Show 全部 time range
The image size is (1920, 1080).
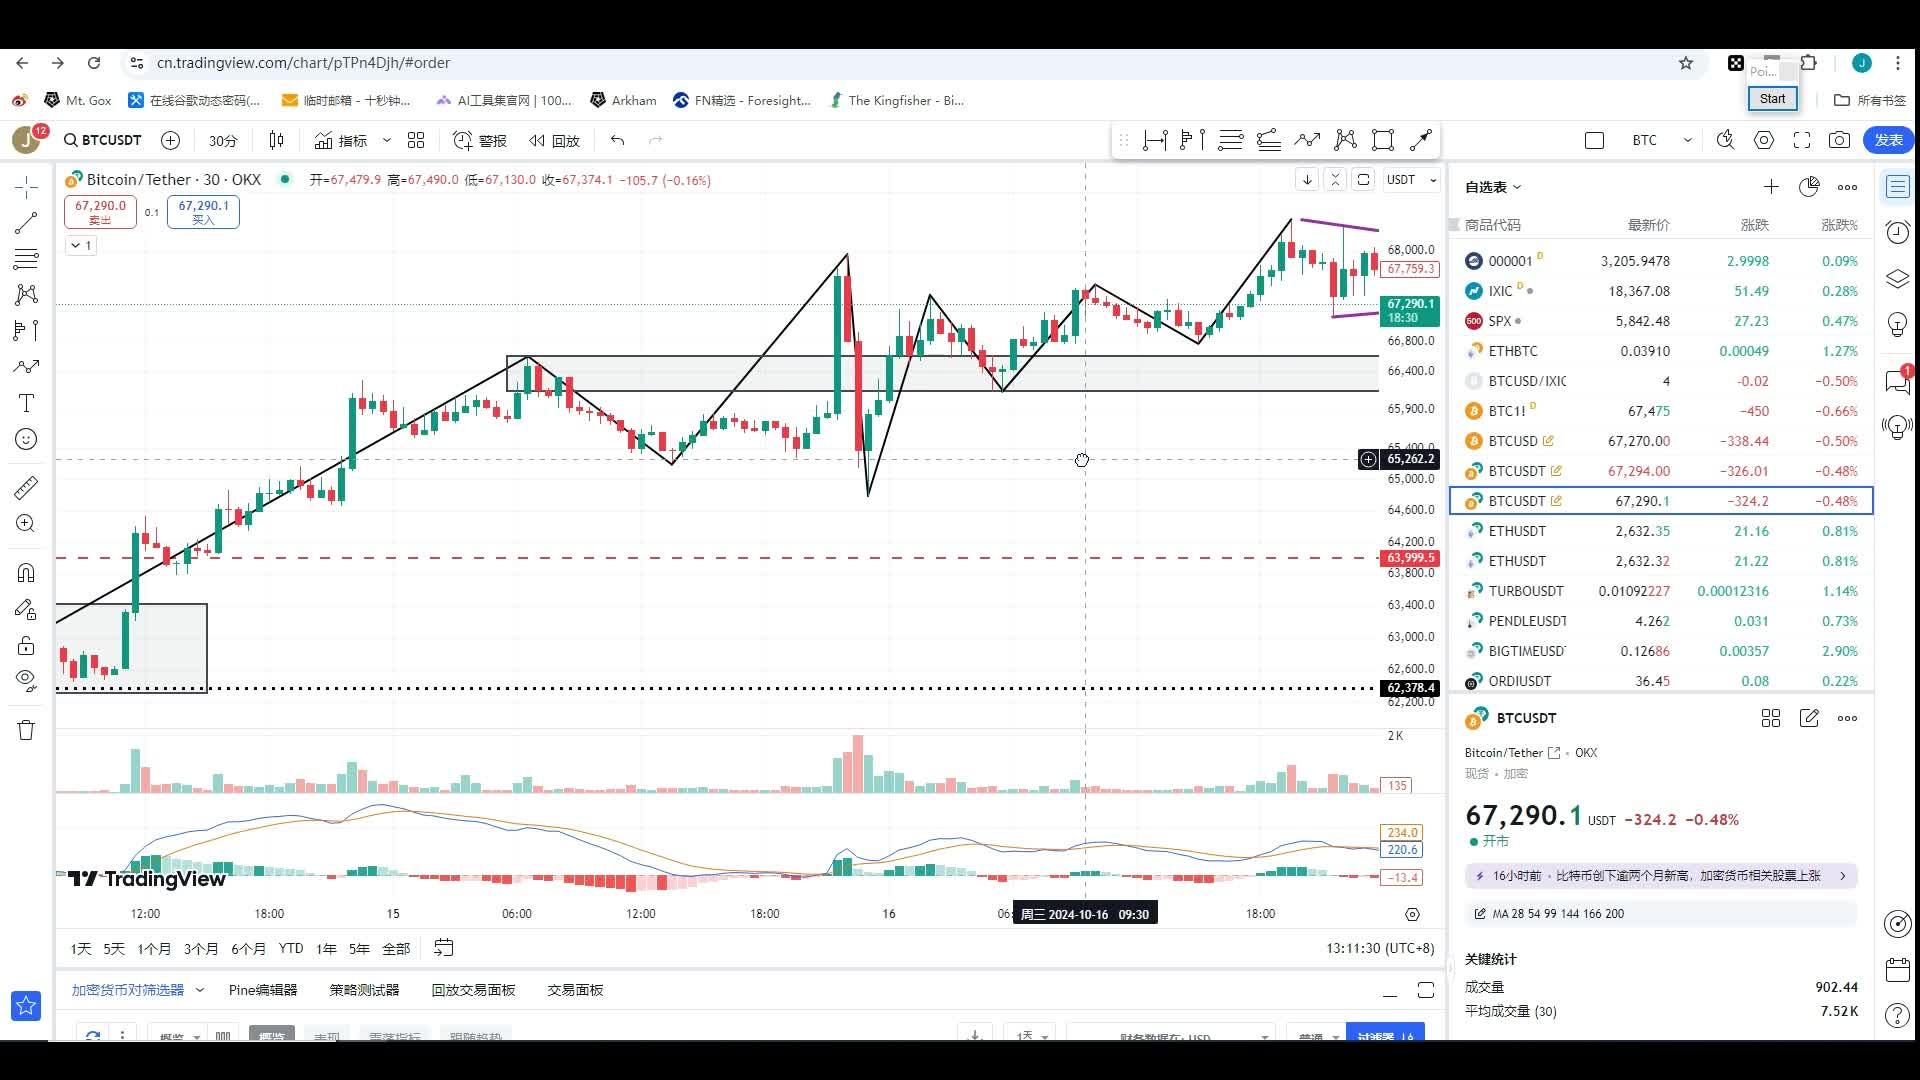tap(396, 948)
